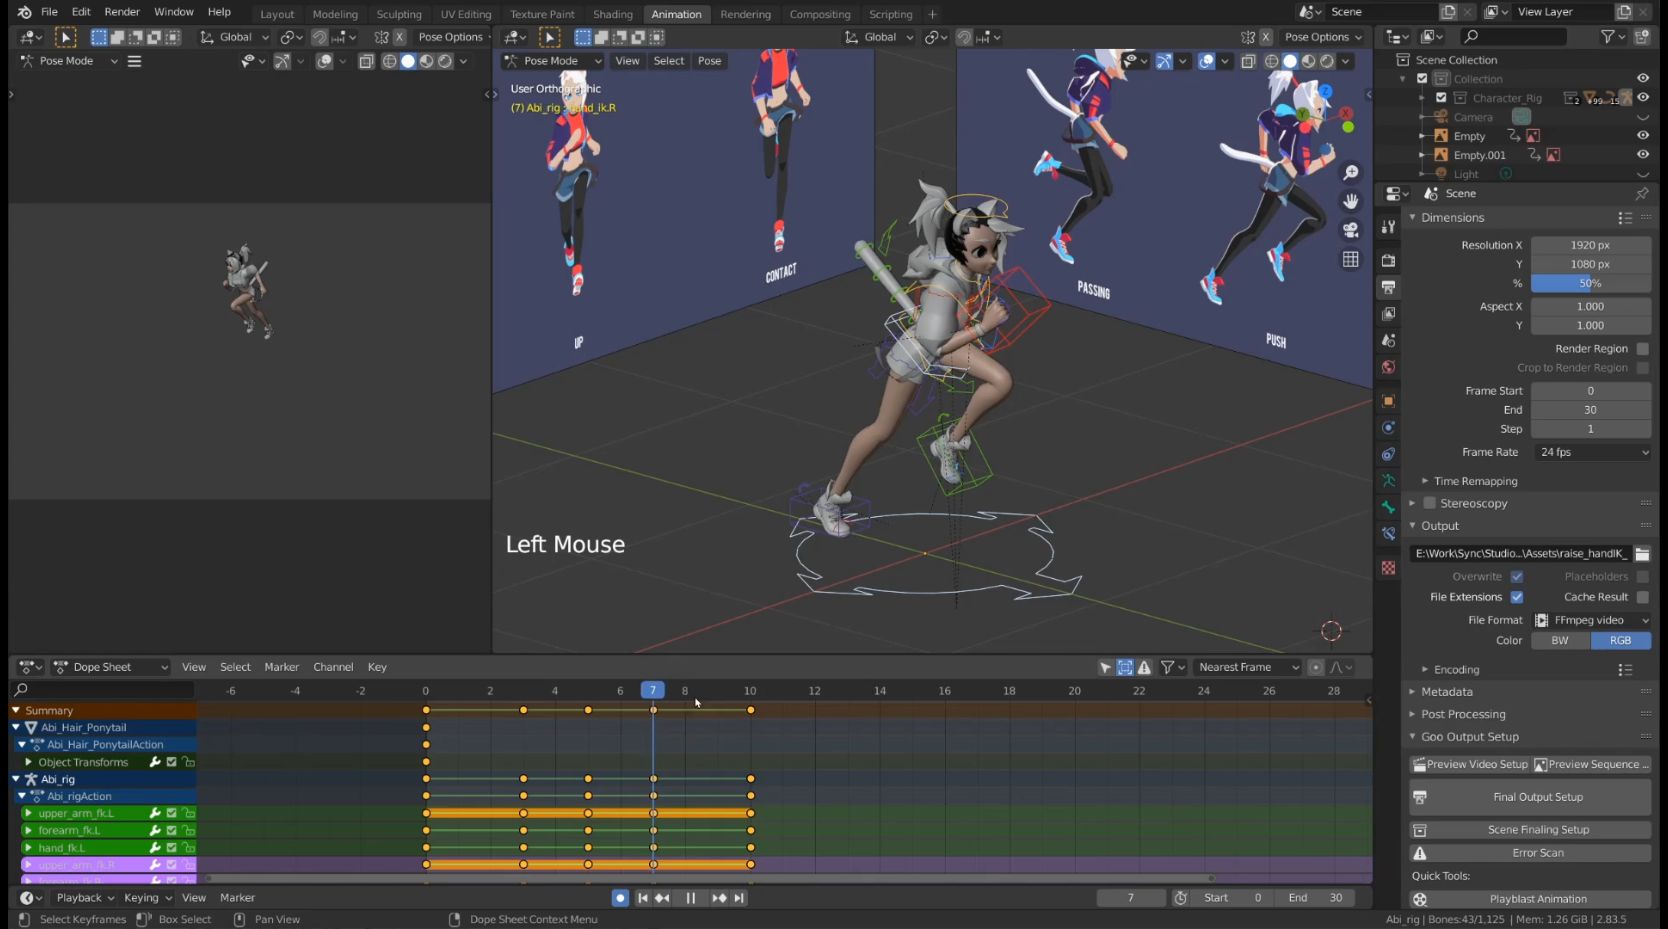Open the Channel menu in Dope Sheet

(x=333, y=667)
